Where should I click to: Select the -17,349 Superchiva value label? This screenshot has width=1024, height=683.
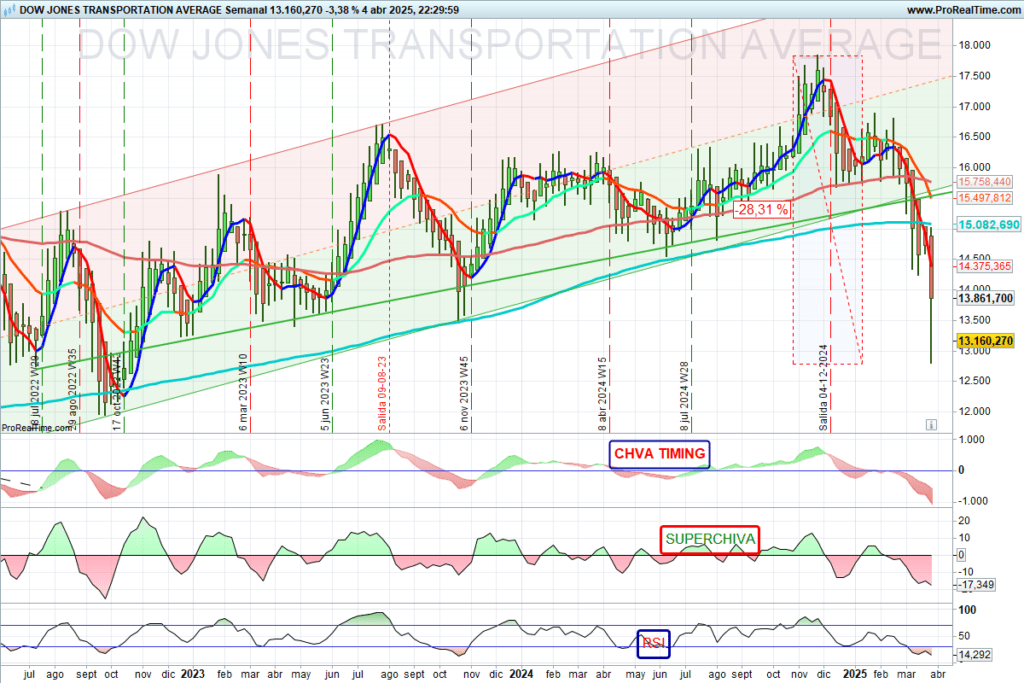pos(976,585)
